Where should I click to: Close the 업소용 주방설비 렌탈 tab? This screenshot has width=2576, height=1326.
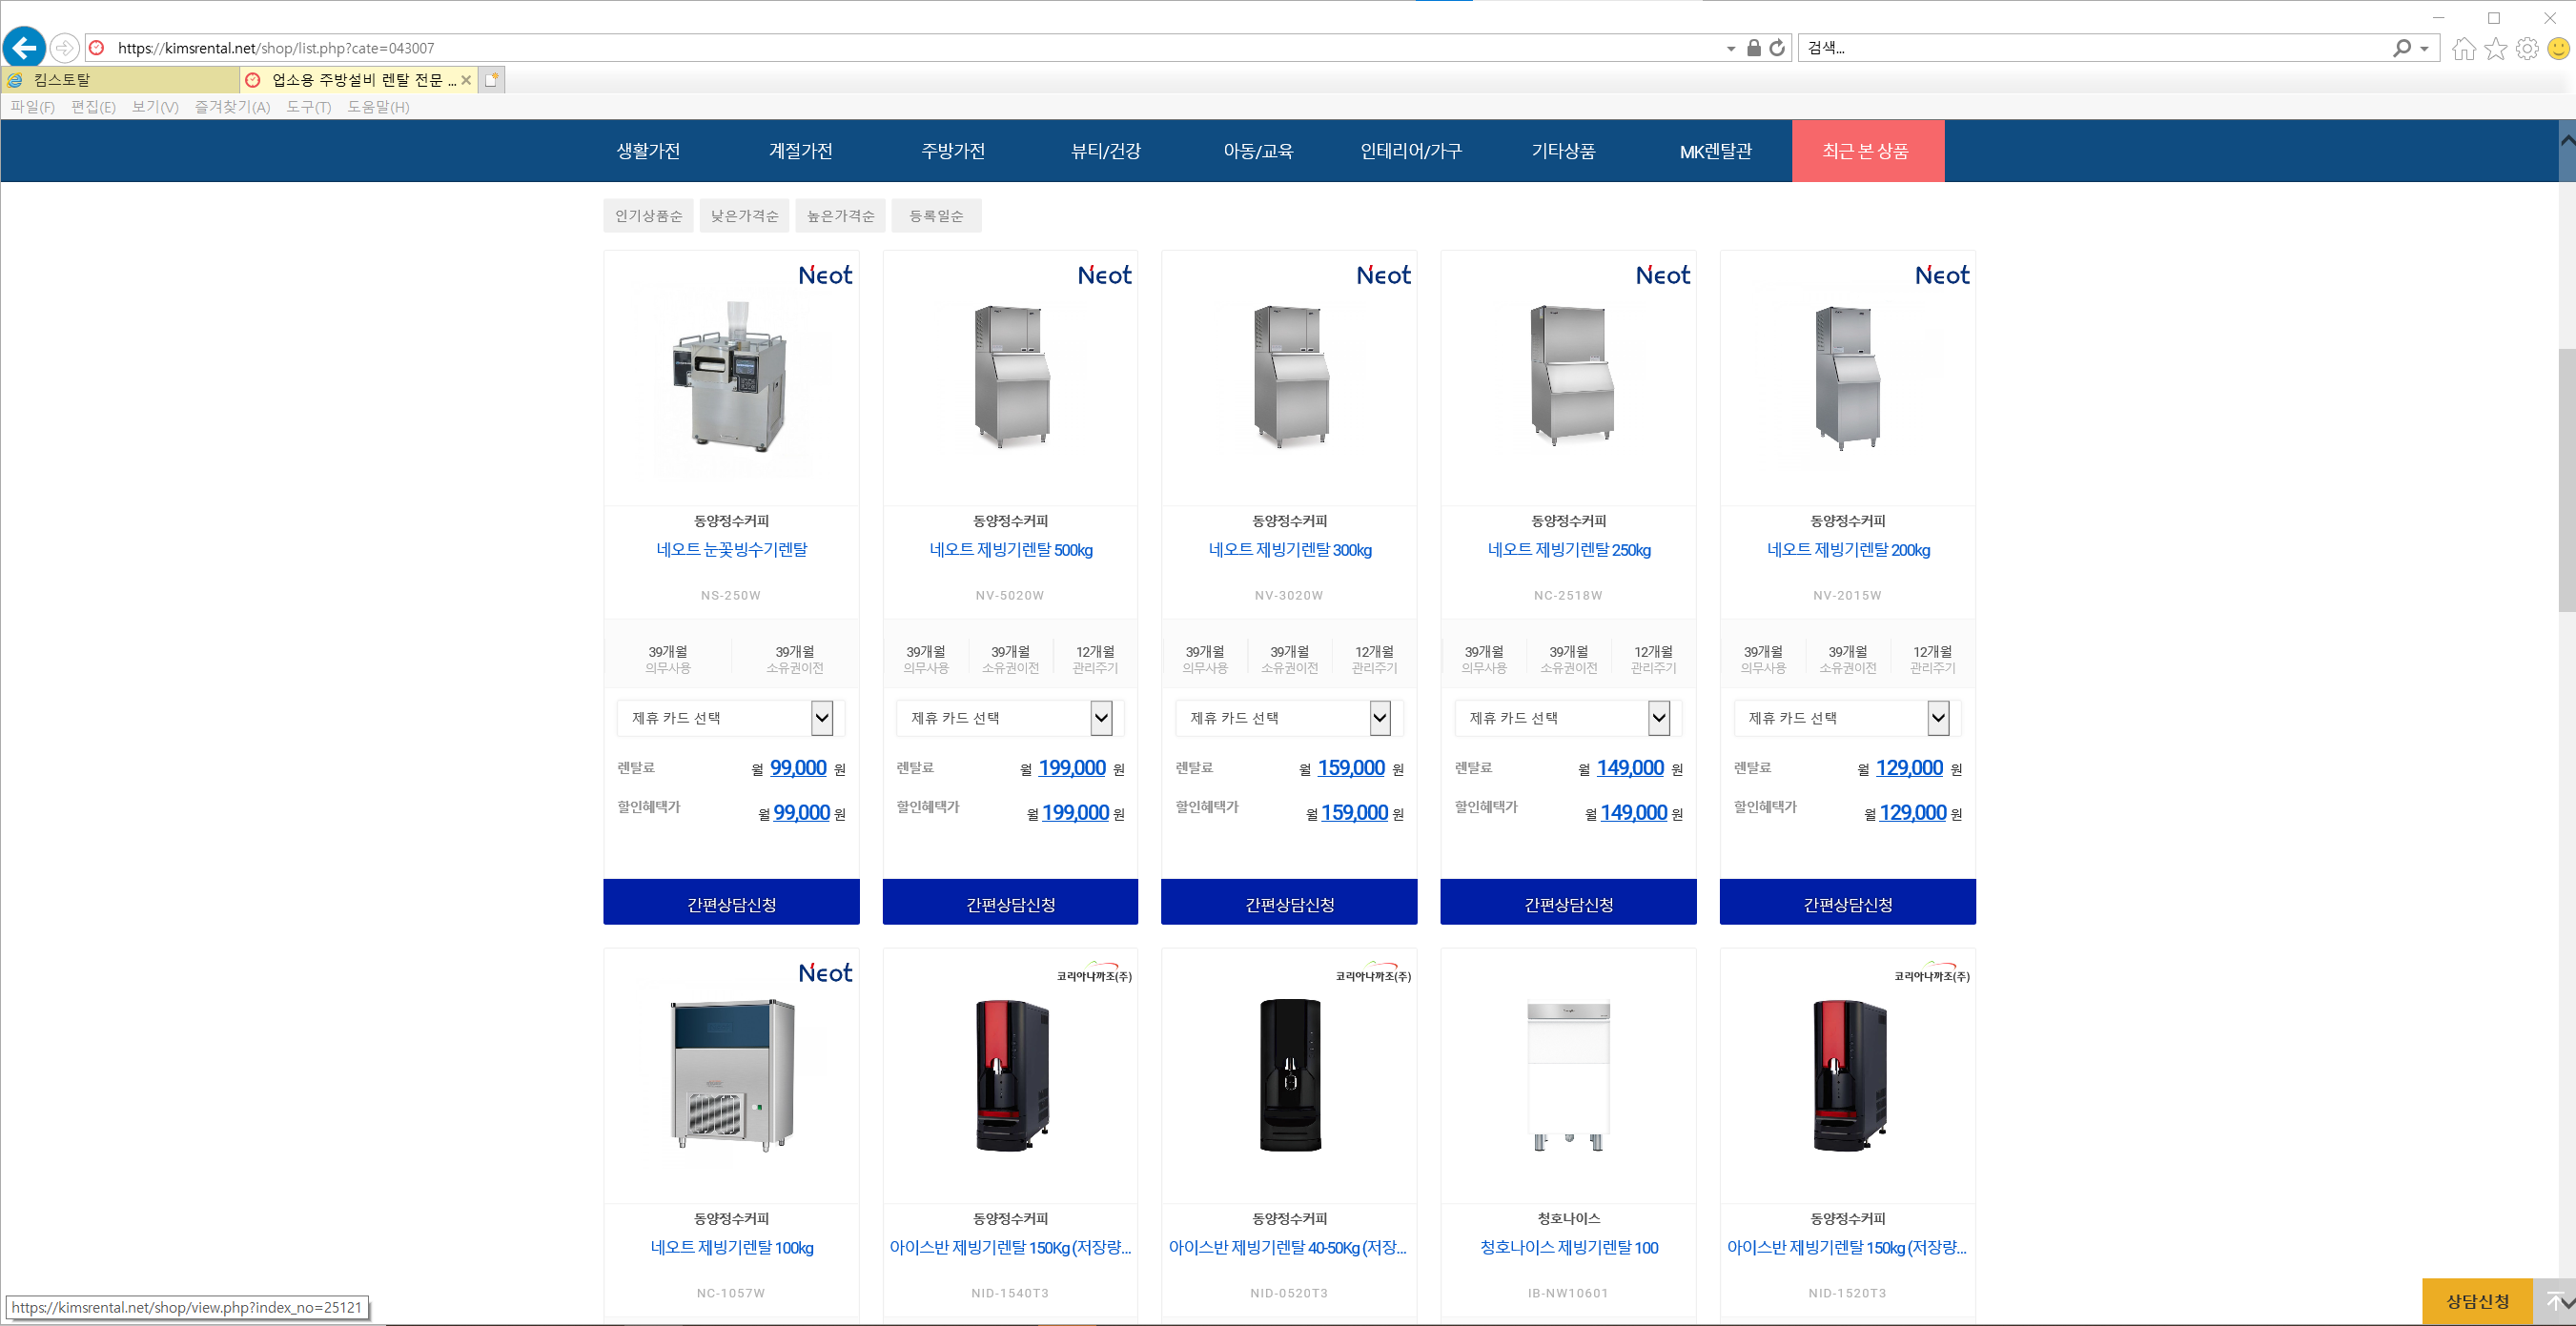(x=466, y=80)
